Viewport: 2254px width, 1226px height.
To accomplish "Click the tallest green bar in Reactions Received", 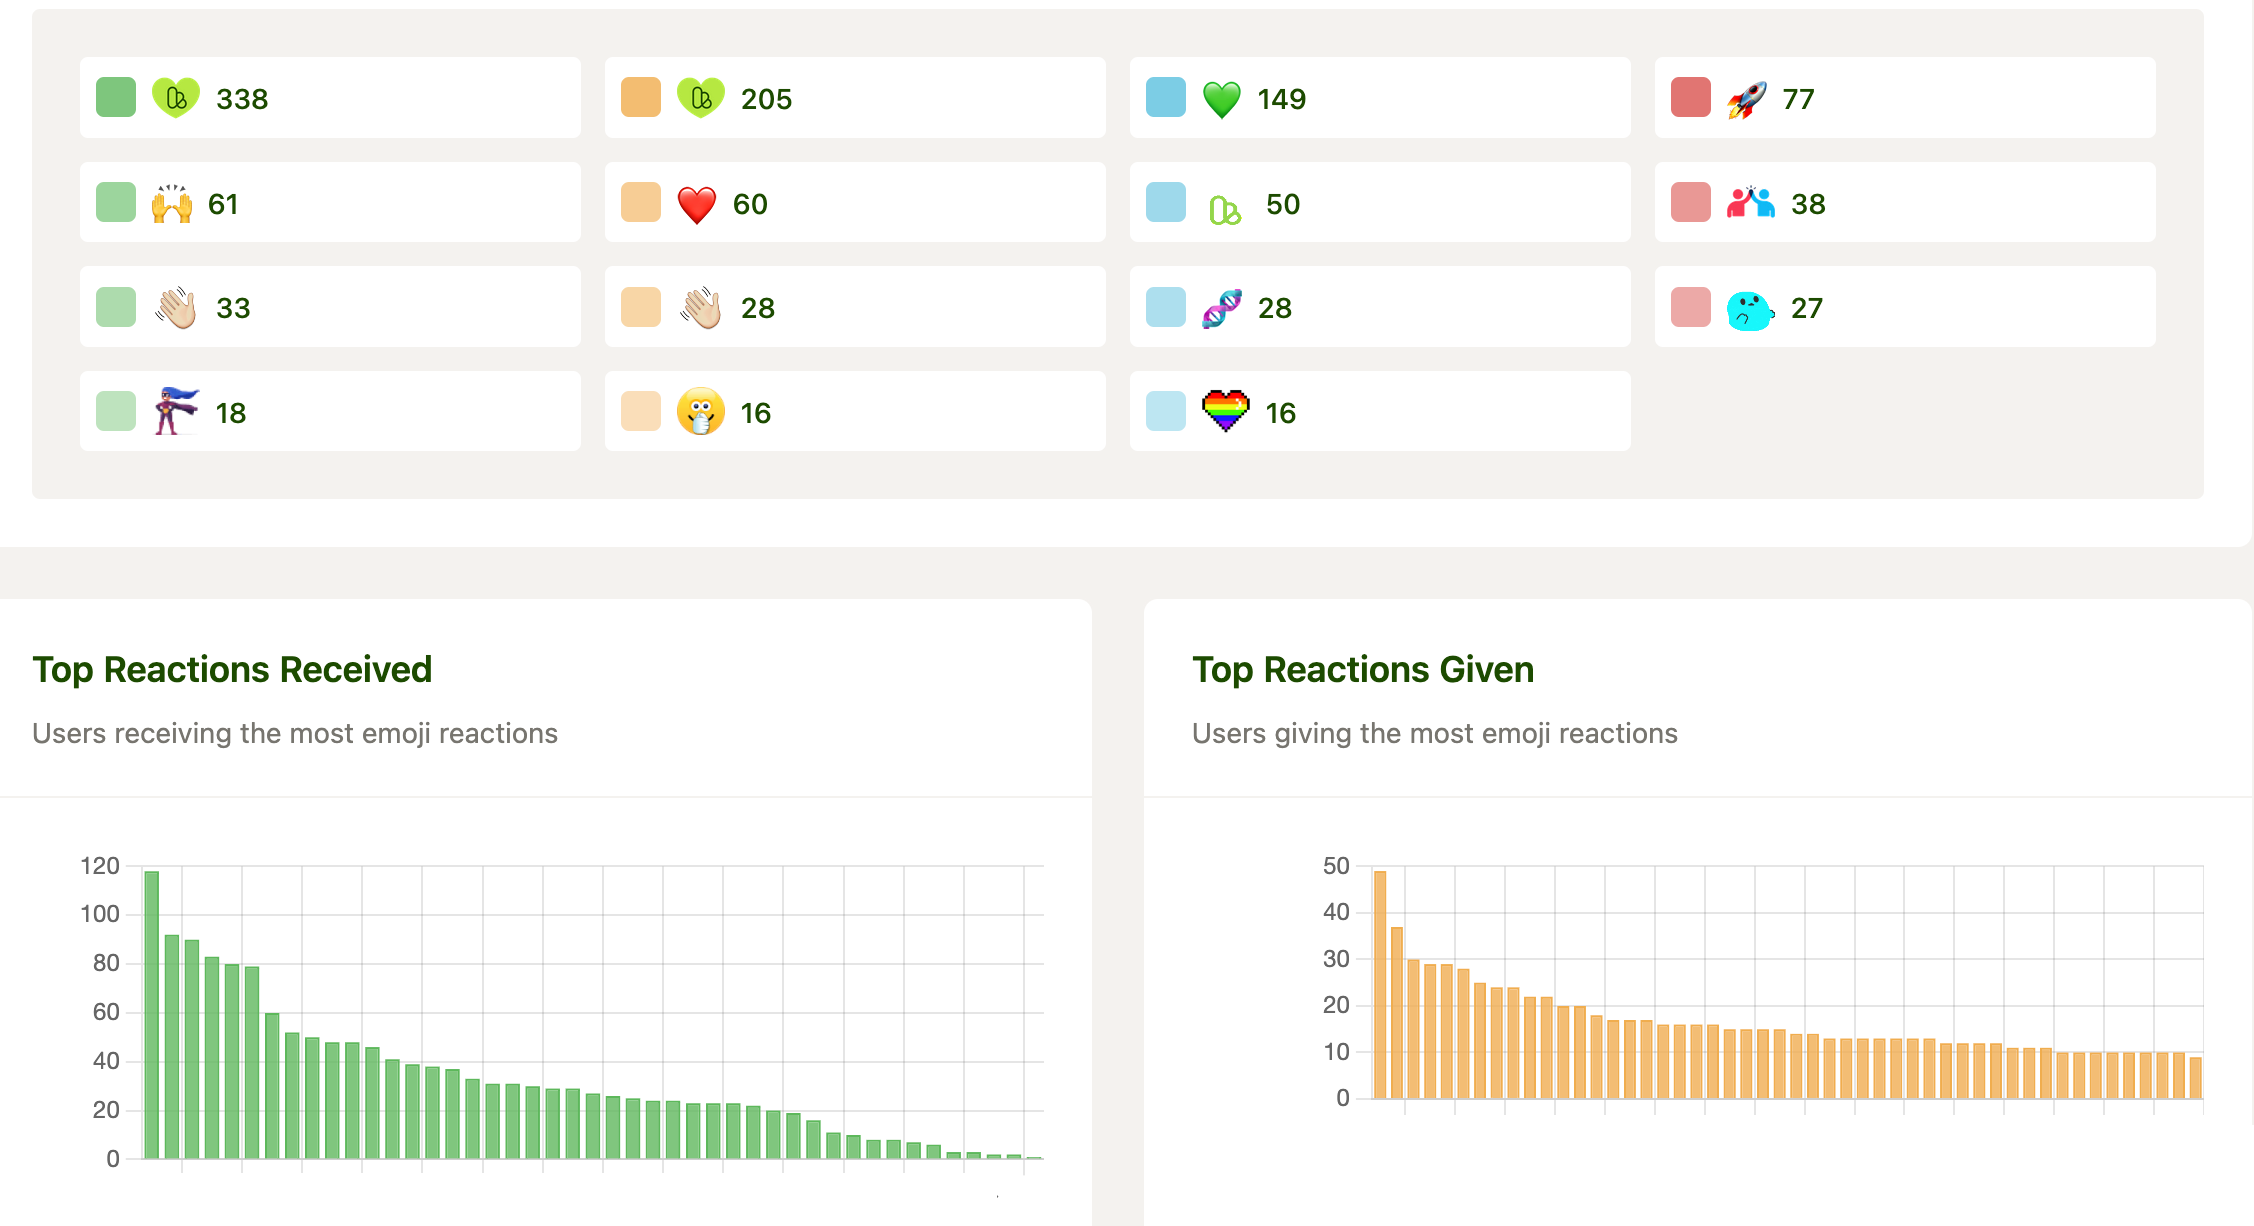I will coord(152,1015).
